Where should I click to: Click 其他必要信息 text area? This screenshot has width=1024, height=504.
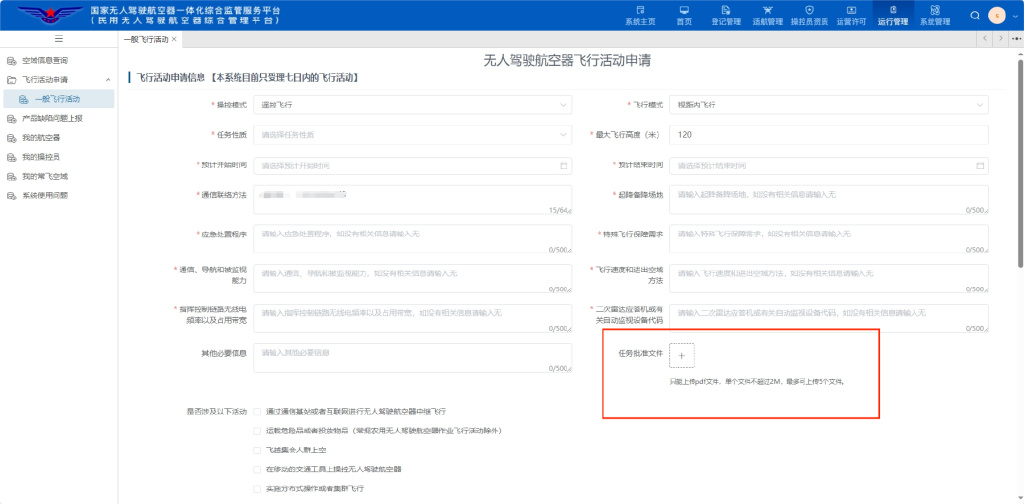click(x=413, y=358)
